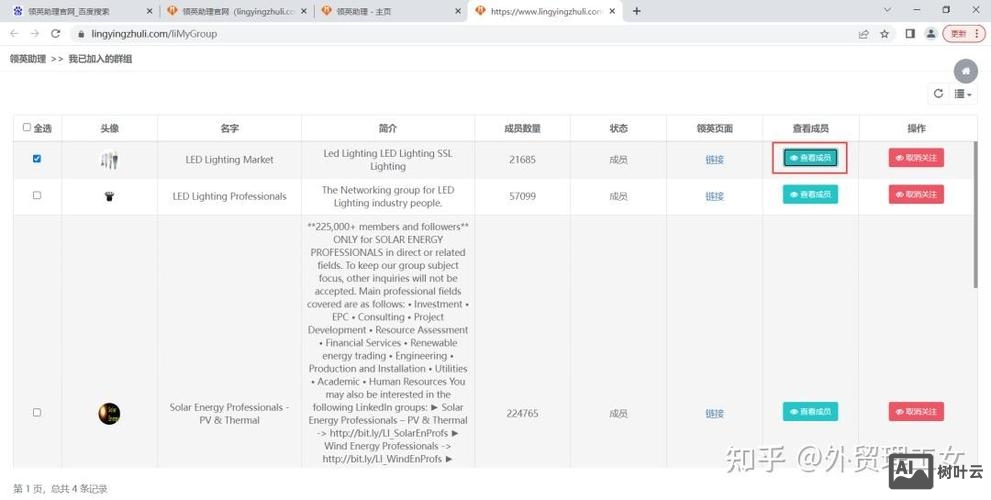This screenshot has height=500, width=991.
Task: Toggle the 全选 select-all checkbox
Action: (x=27, y=127)
